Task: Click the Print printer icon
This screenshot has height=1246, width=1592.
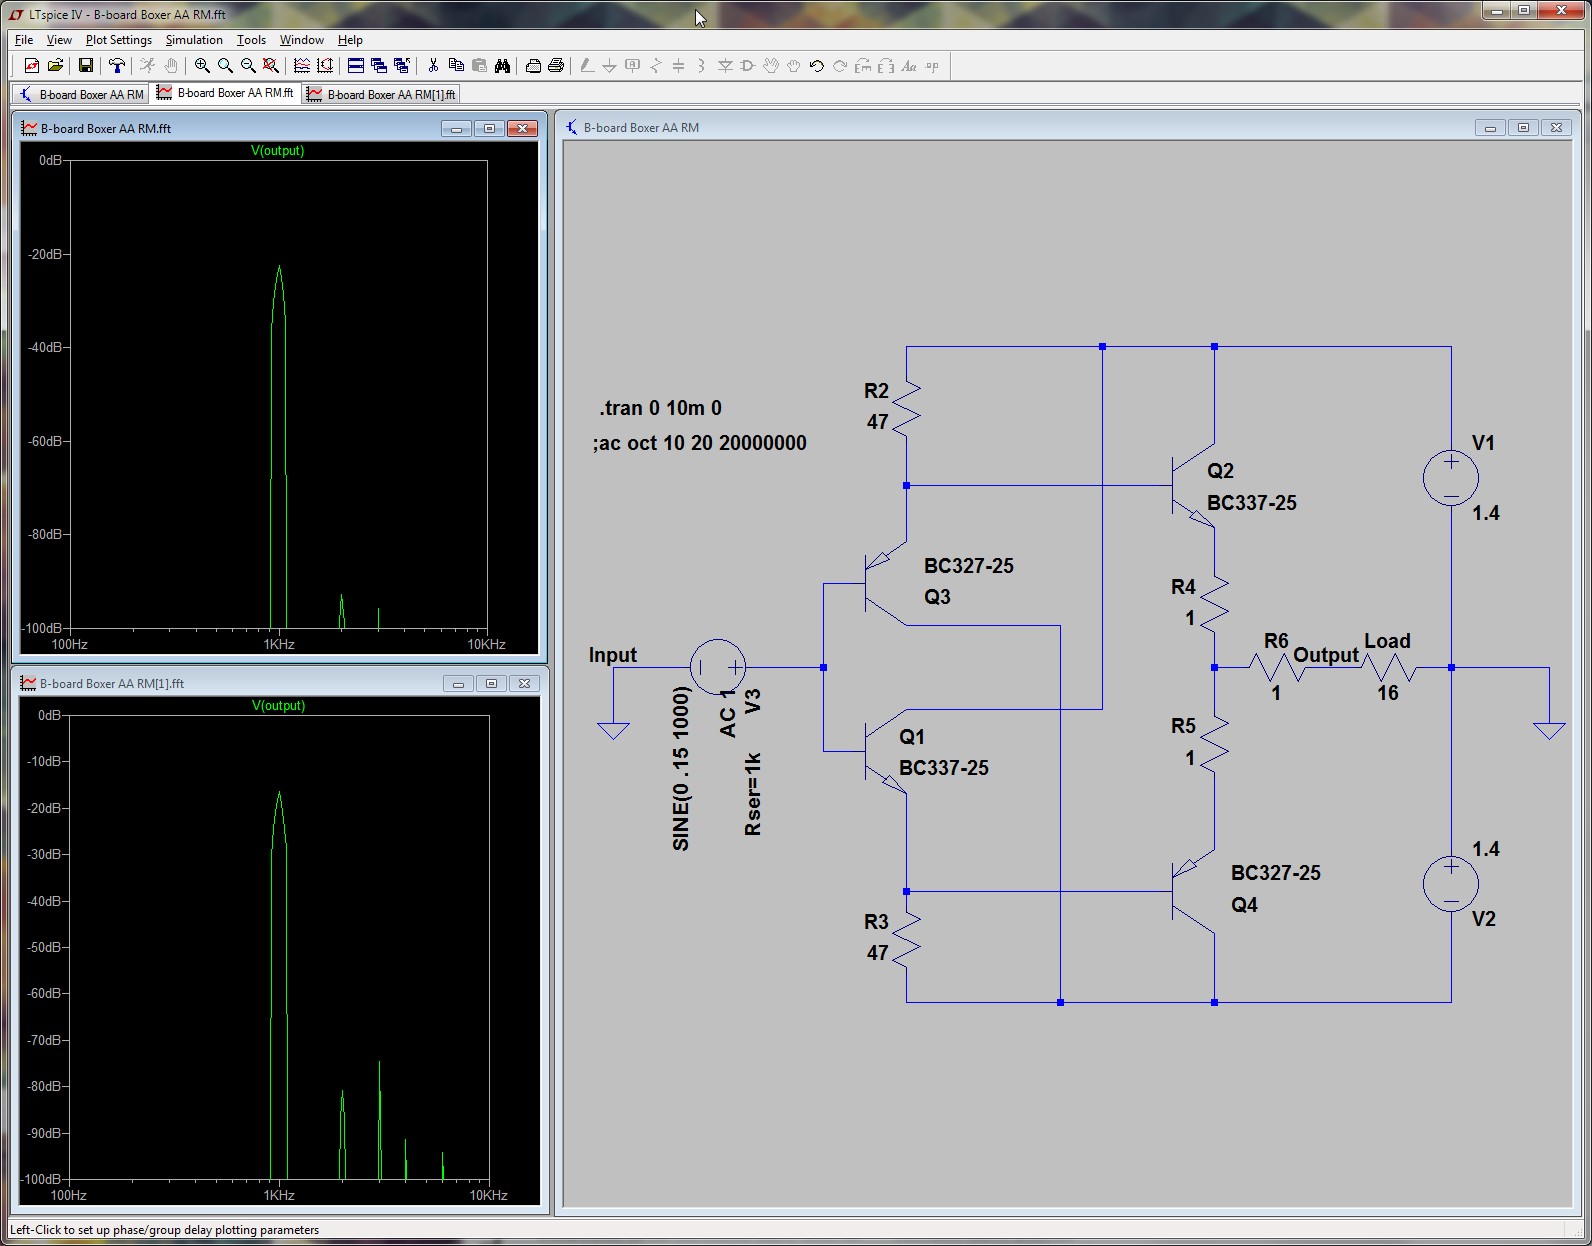Action: coord(556,66)
